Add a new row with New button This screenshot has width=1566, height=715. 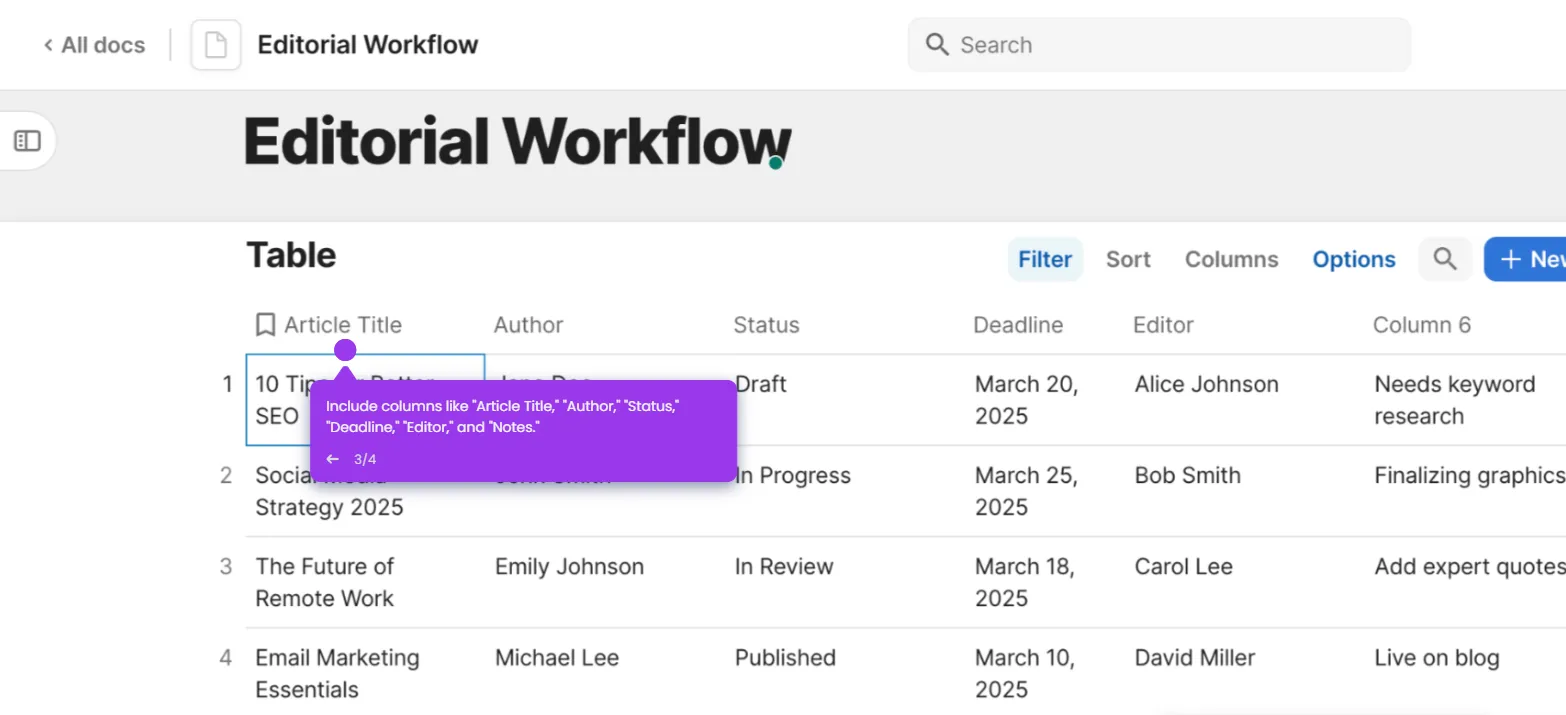[1527, 259]
